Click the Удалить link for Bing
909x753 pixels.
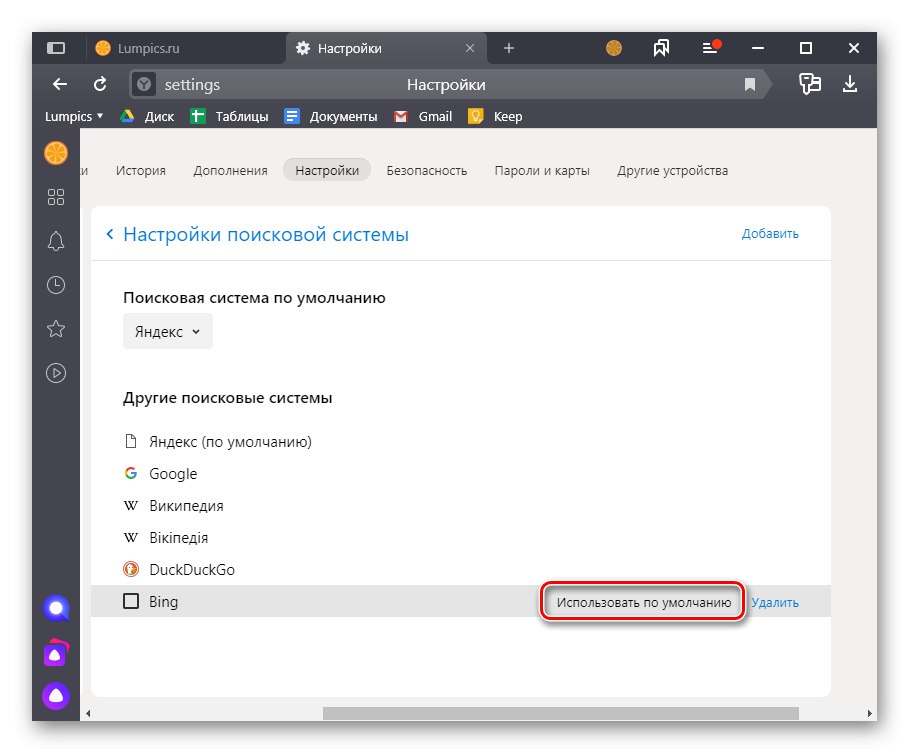tap(775, 603)
